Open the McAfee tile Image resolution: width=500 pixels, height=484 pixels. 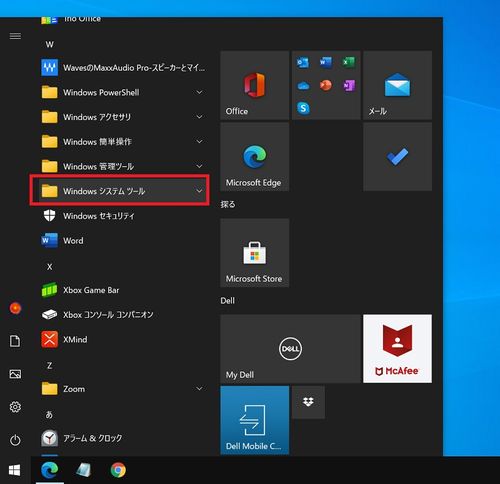click(397, 349)
